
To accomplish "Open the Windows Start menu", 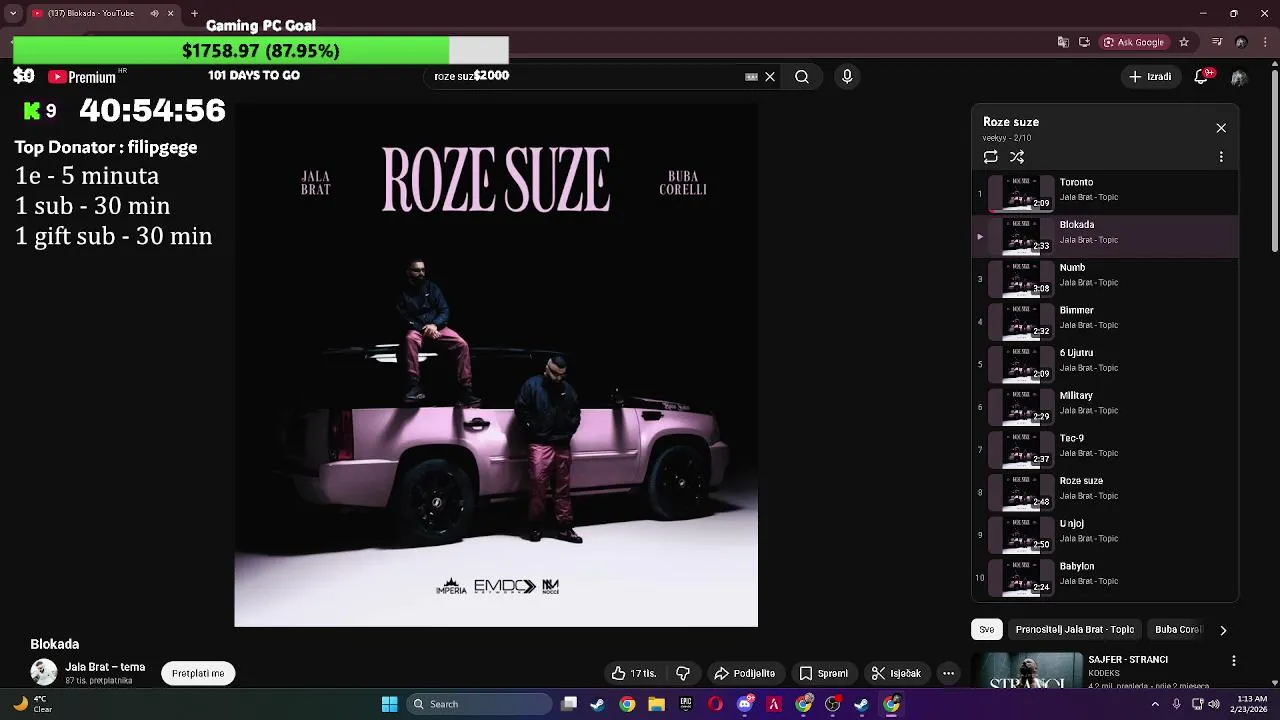I will click(x=389, y=704).
